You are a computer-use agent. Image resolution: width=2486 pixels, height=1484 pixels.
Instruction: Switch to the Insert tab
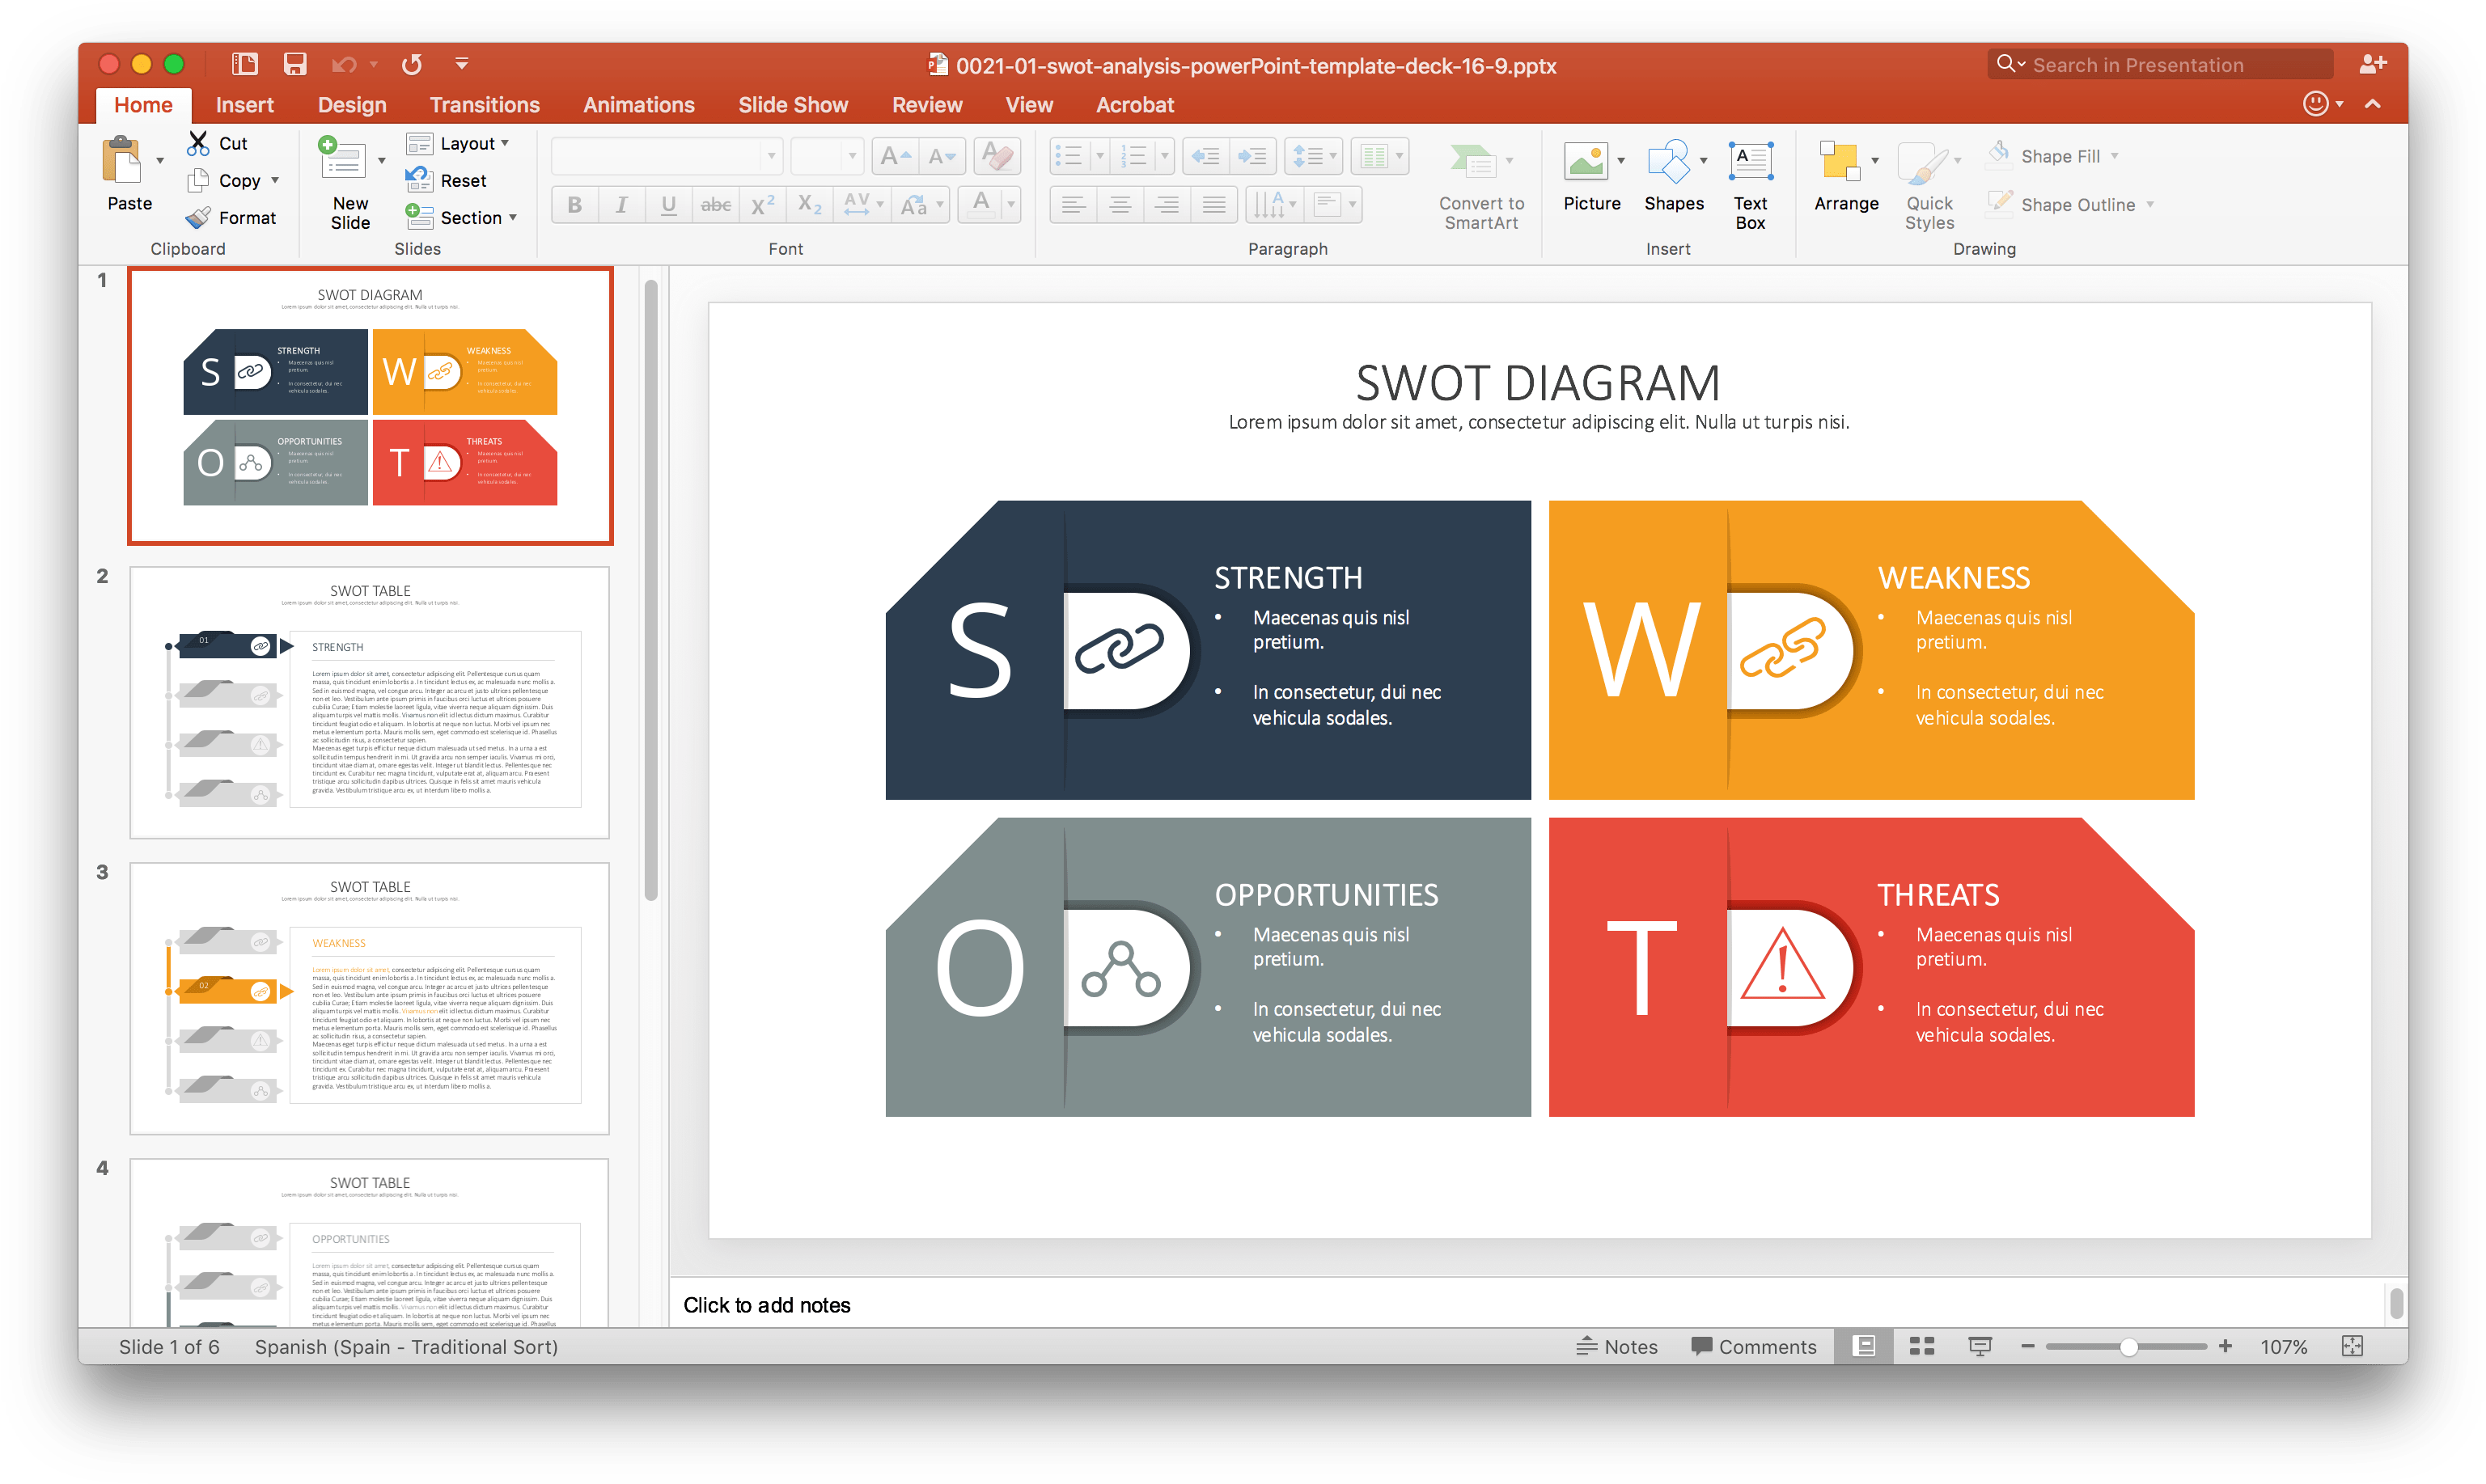click(244, 105)
